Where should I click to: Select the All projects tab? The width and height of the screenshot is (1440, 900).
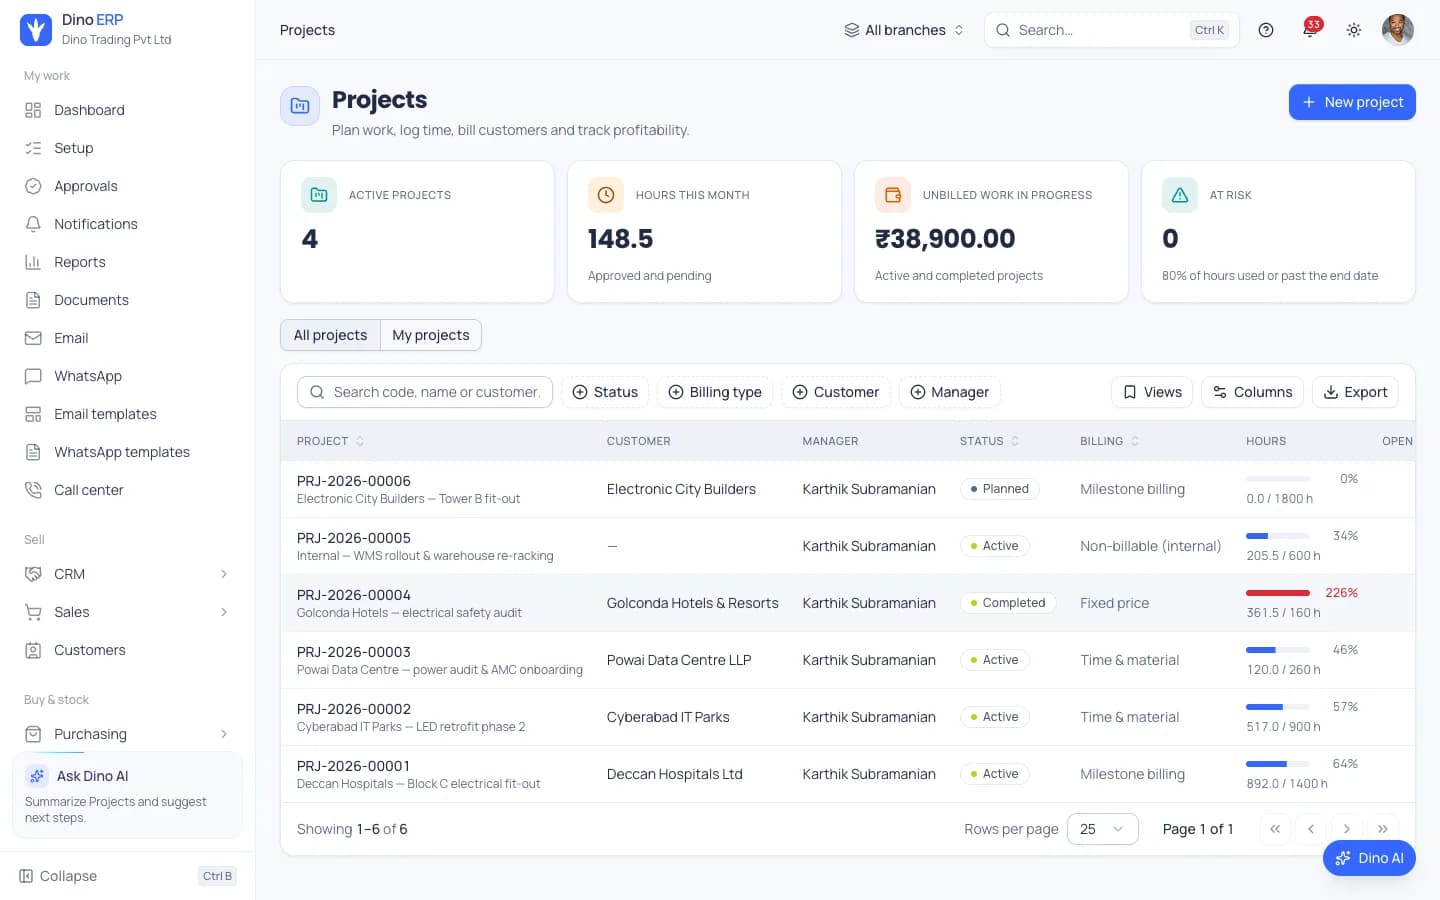tap(330, 335)
